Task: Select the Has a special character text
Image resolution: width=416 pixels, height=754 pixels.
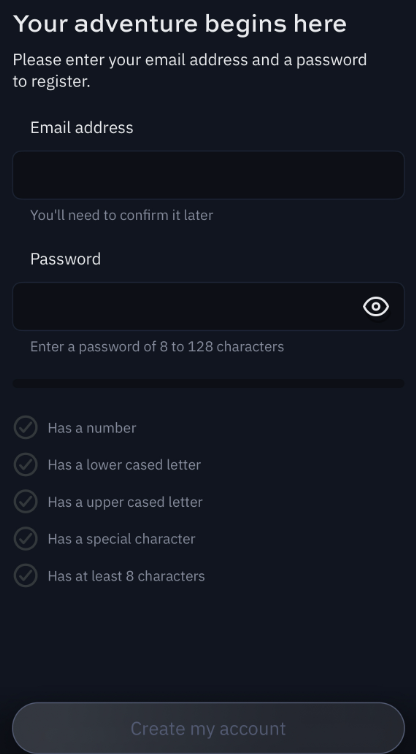Action: (x=122, y=539)
